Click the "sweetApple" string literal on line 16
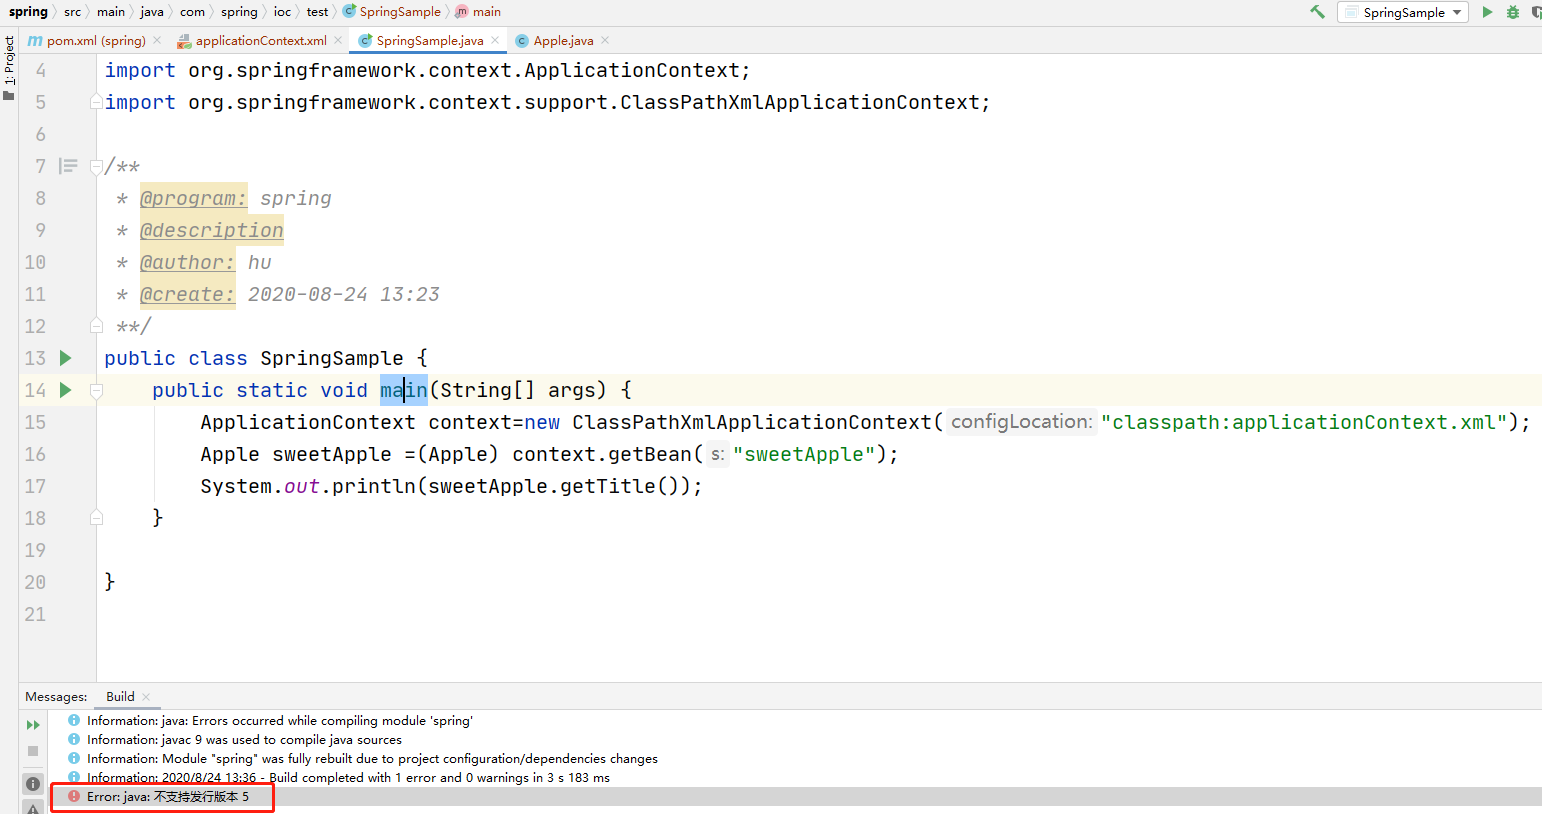 click(x=804, y=454)
